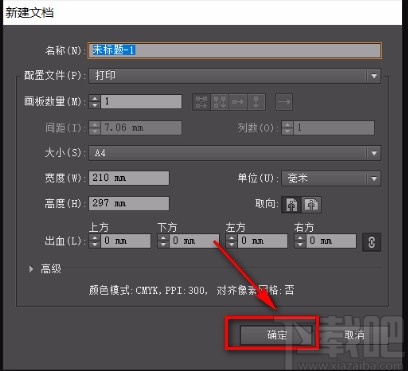The image size is (408, 371).
Task: Adjust the 上方 top bleed stepper arrows
Action: pos(95,241)
